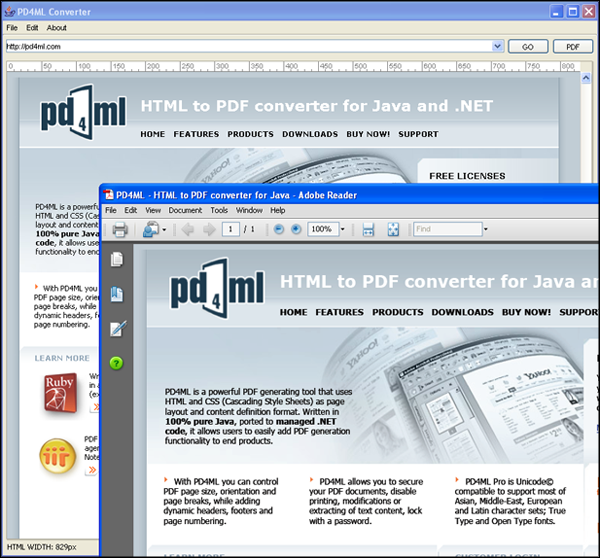600x558 pixels.
Task: Click the orange arrow link beside the orange round icon
Action: [92, 470]
